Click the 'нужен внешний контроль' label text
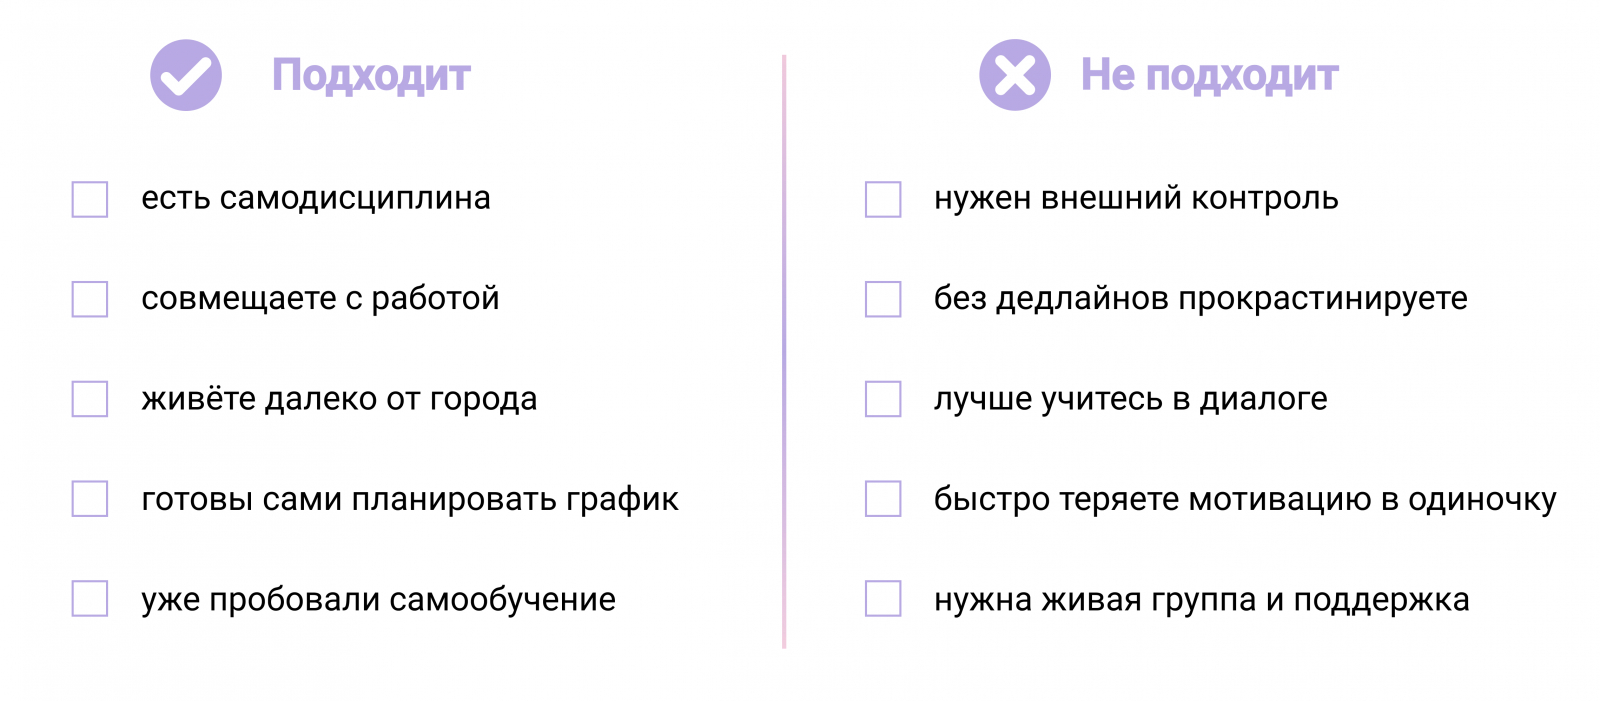The image size is (1600, 701). coord(1136,199)
